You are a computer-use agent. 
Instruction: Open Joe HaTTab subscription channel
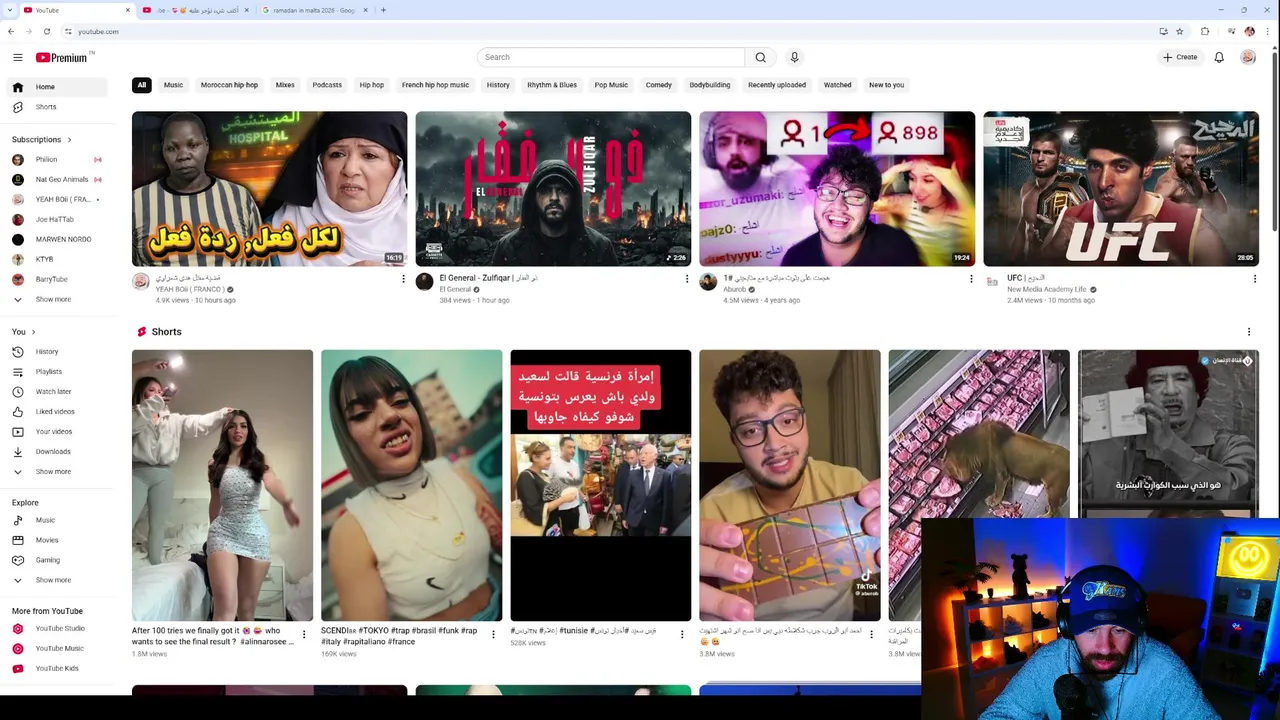(x=56, y=219)
